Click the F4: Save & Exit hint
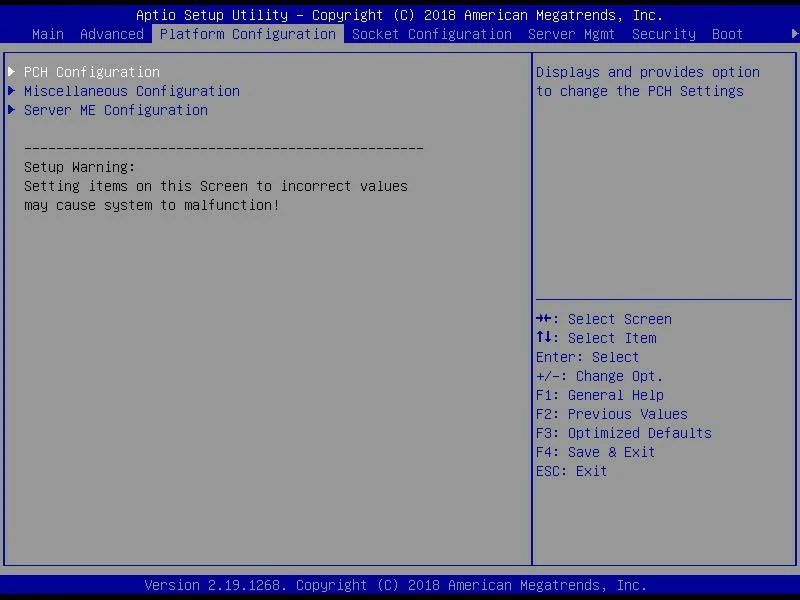This screenshot has height=600, width=800. pos(596,452)
